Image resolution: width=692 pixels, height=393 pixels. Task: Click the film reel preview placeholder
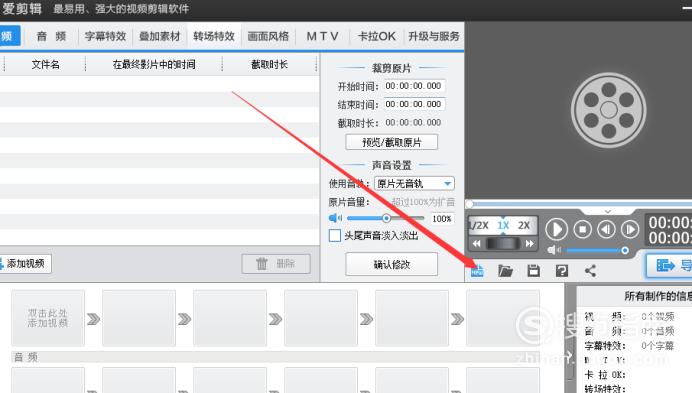(609, 110)
